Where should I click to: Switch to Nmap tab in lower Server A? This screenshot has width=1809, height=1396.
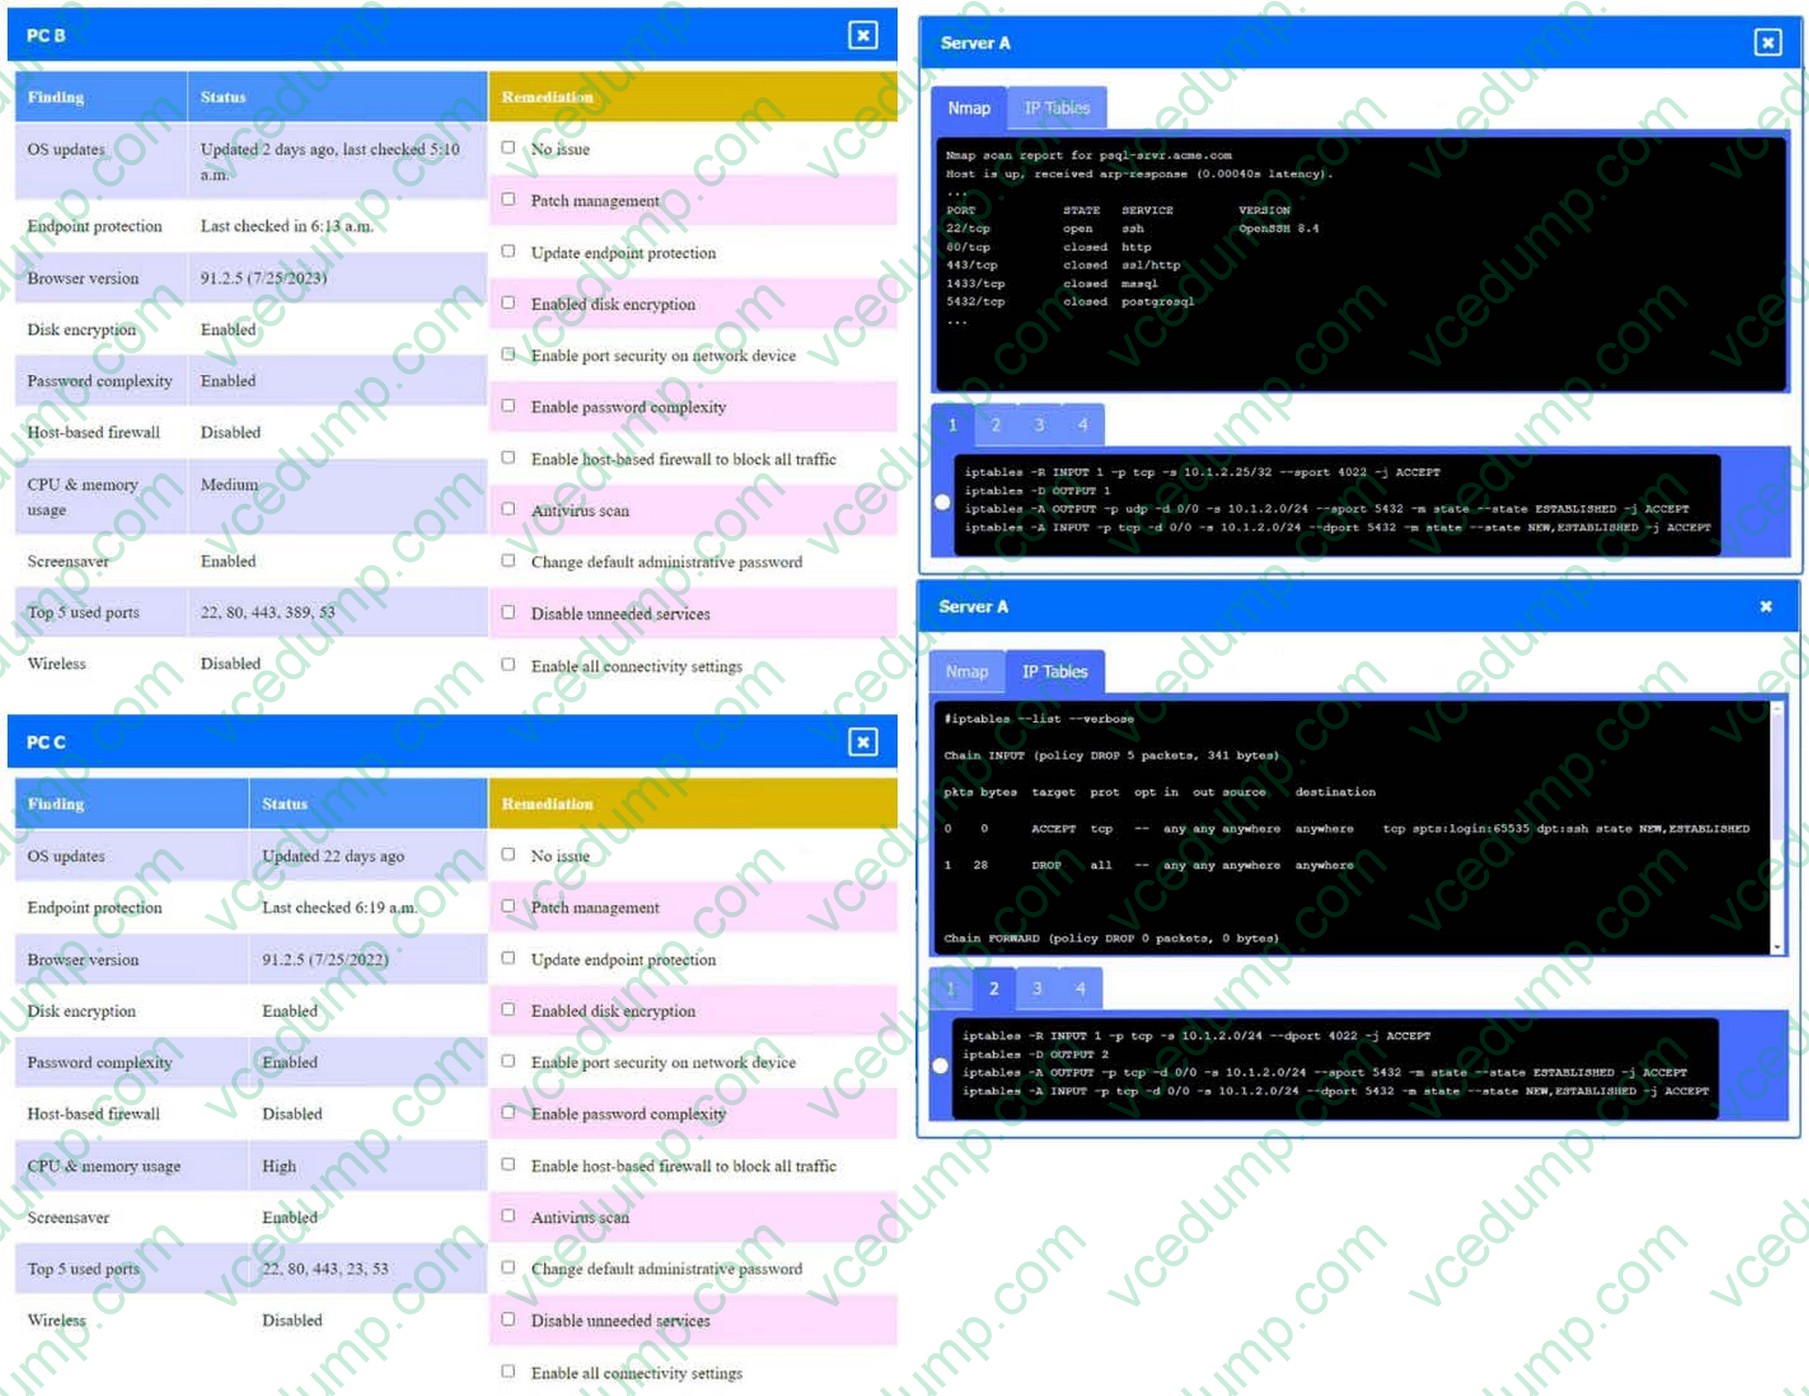(x=966, y=672)
